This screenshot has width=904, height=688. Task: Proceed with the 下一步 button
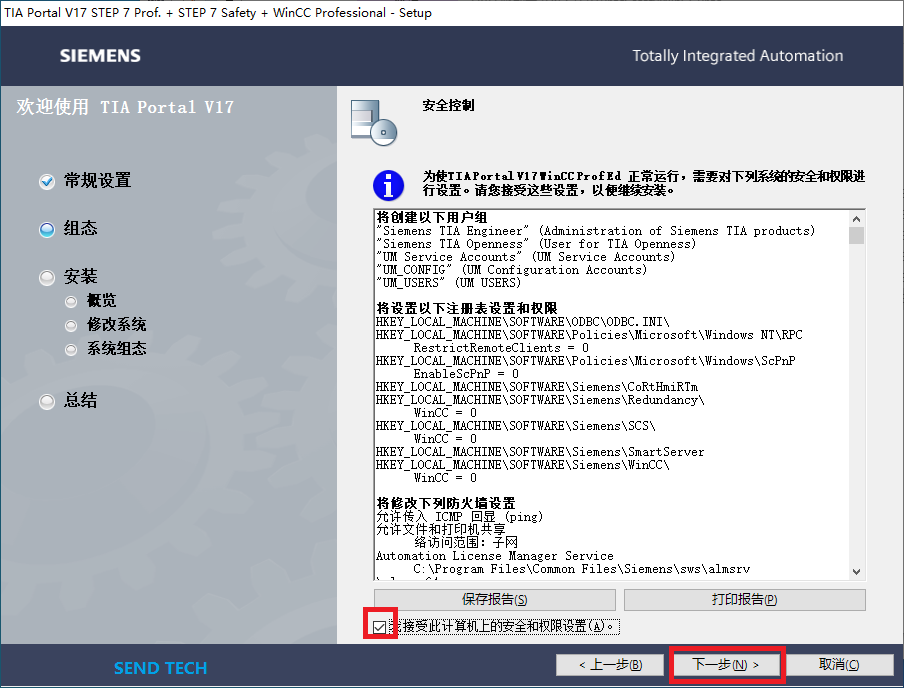click(727, 664)
